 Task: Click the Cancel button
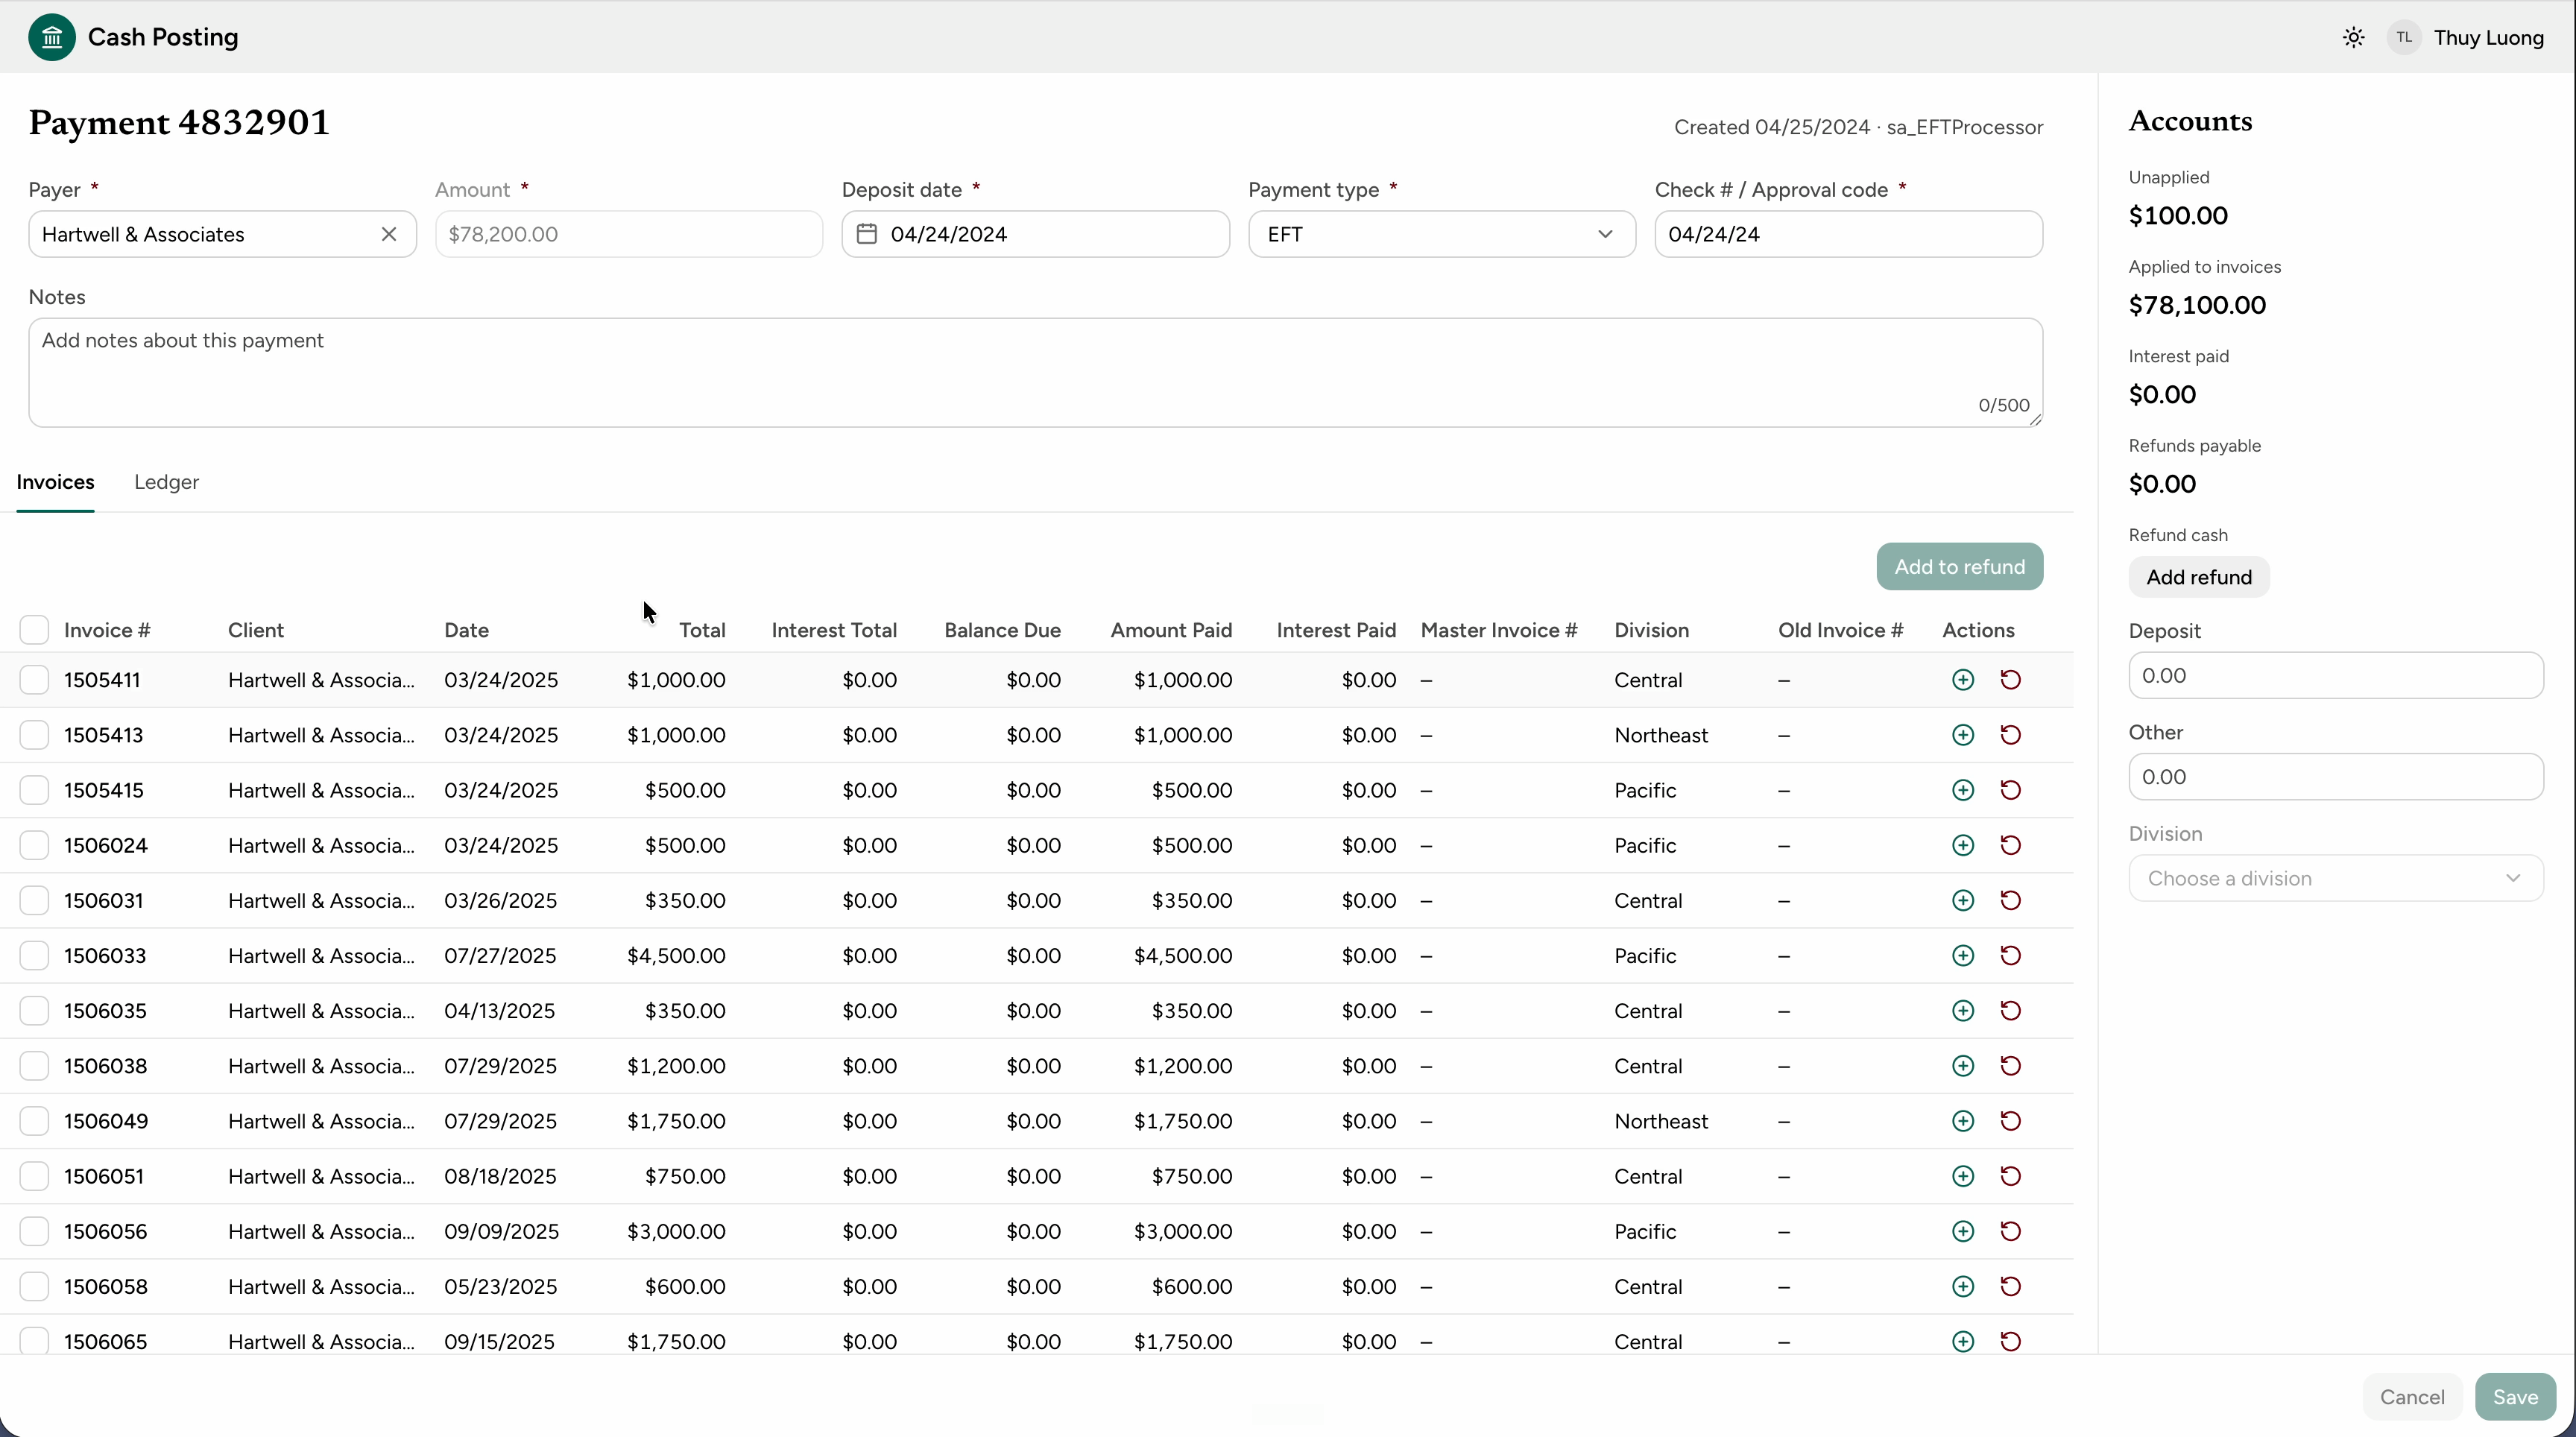tap(2412, 1397)
